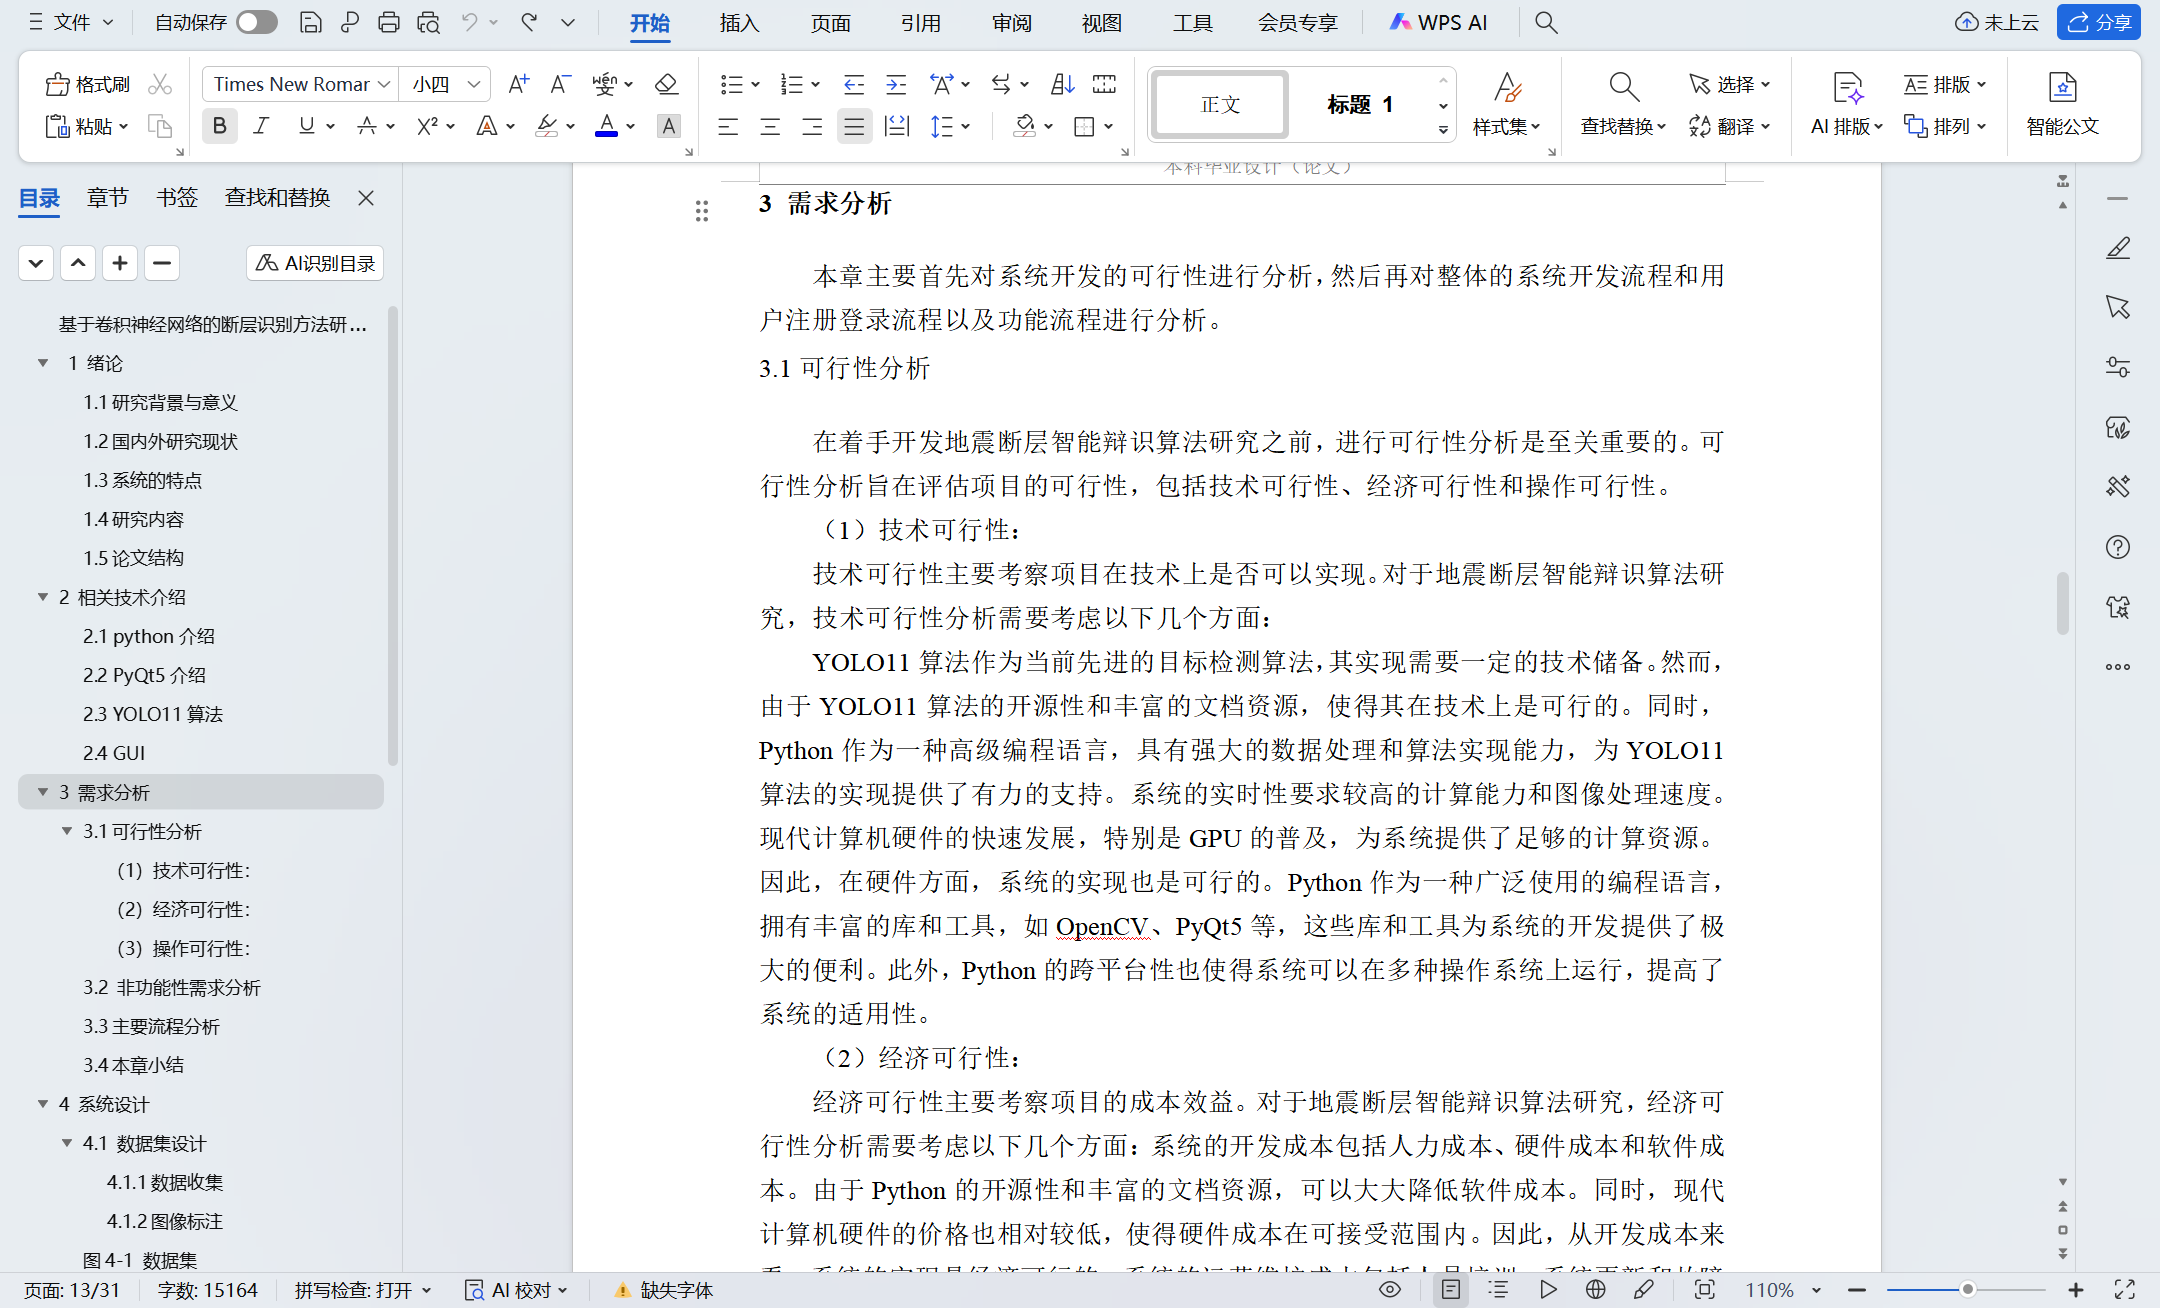Image resolution: width=2160 pixels, height=1308 pixels.
Task: Click the zoom in plus button
Action: point(2076,1289)
